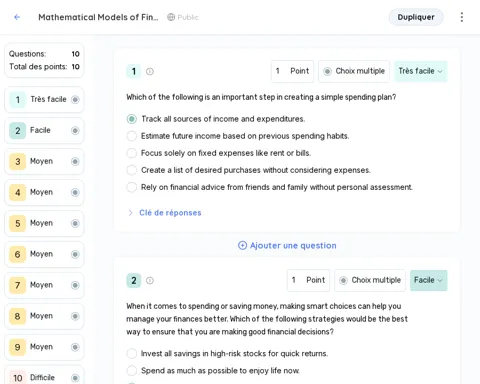
Task: Click the yellow number 6 badge
Action: (x=17, y=254)
